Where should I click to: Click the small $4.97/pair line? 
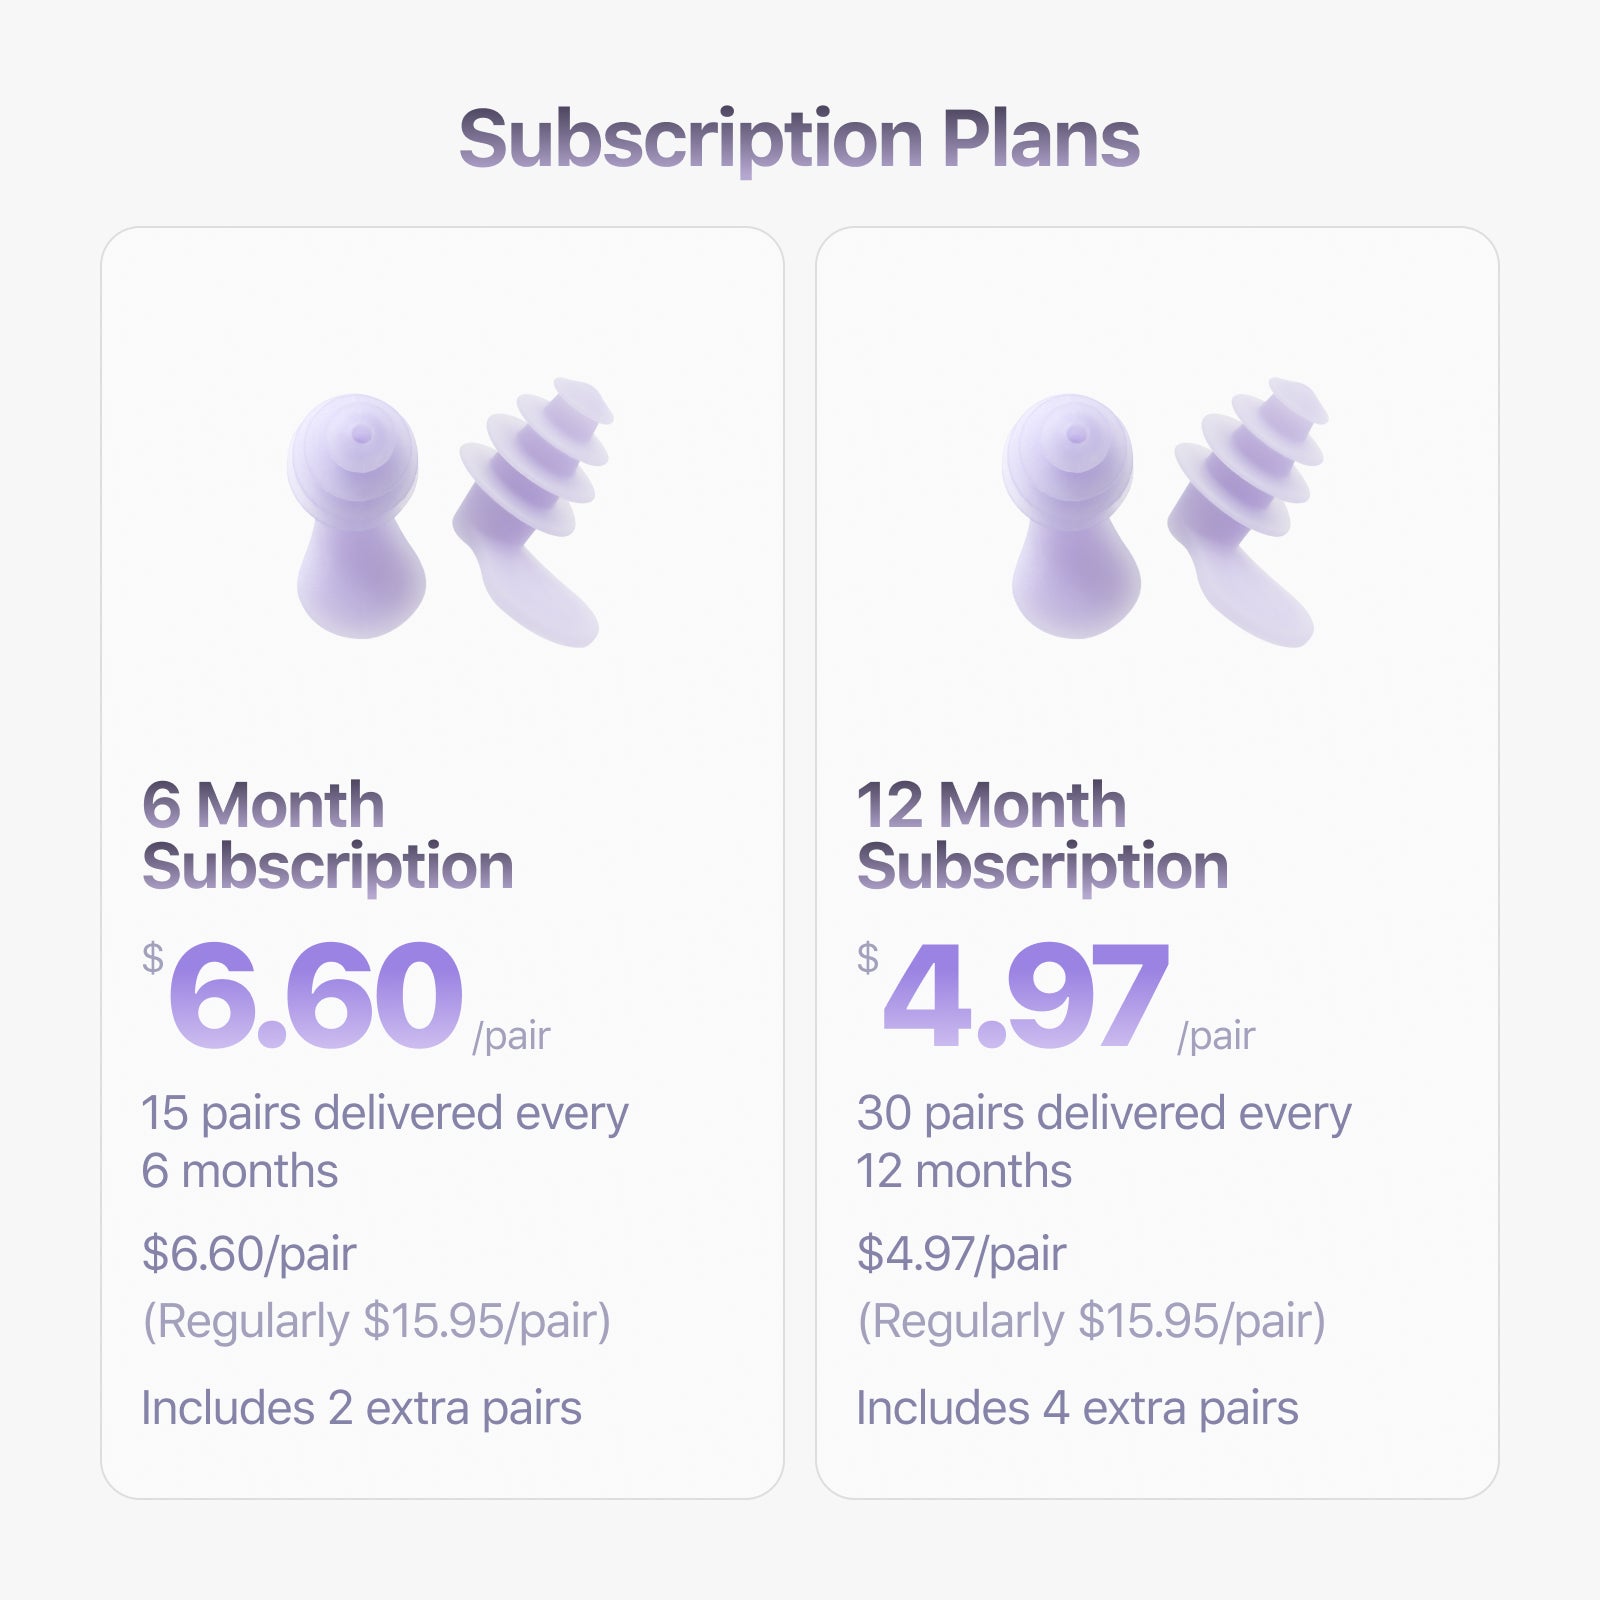962,1253
